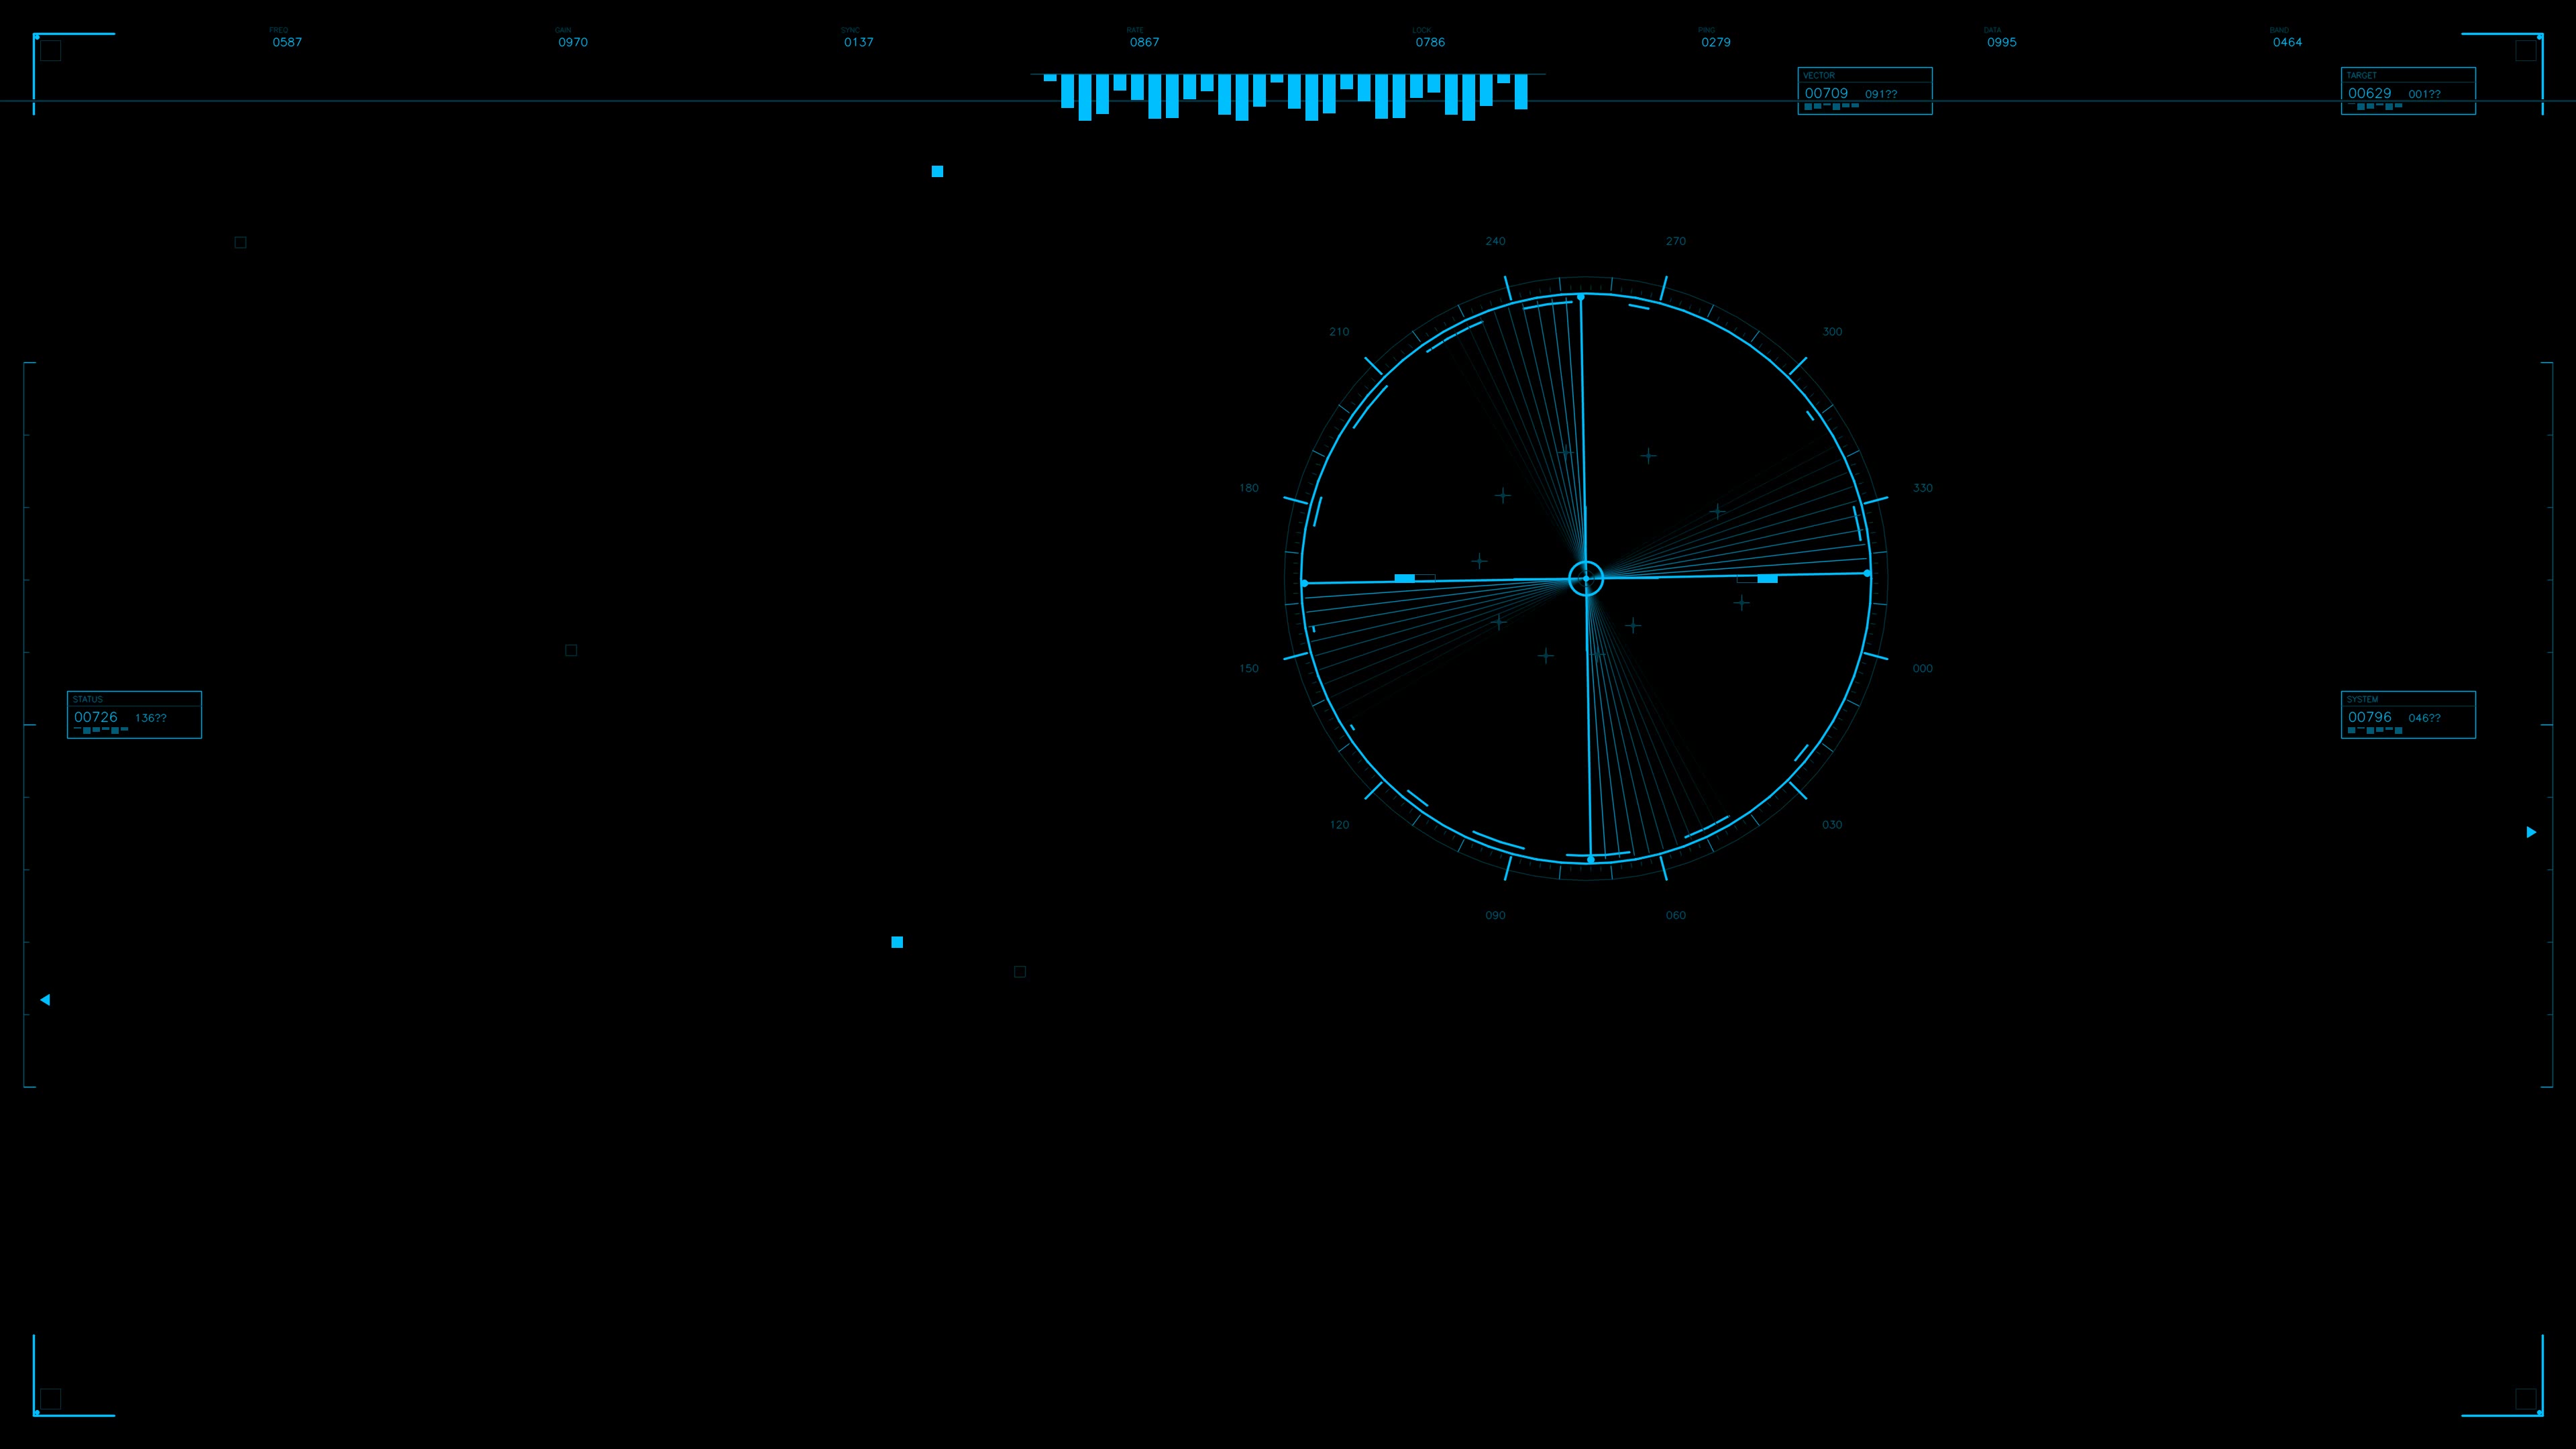Activate the PING 0279 readout

click(x=1717, y=42)
